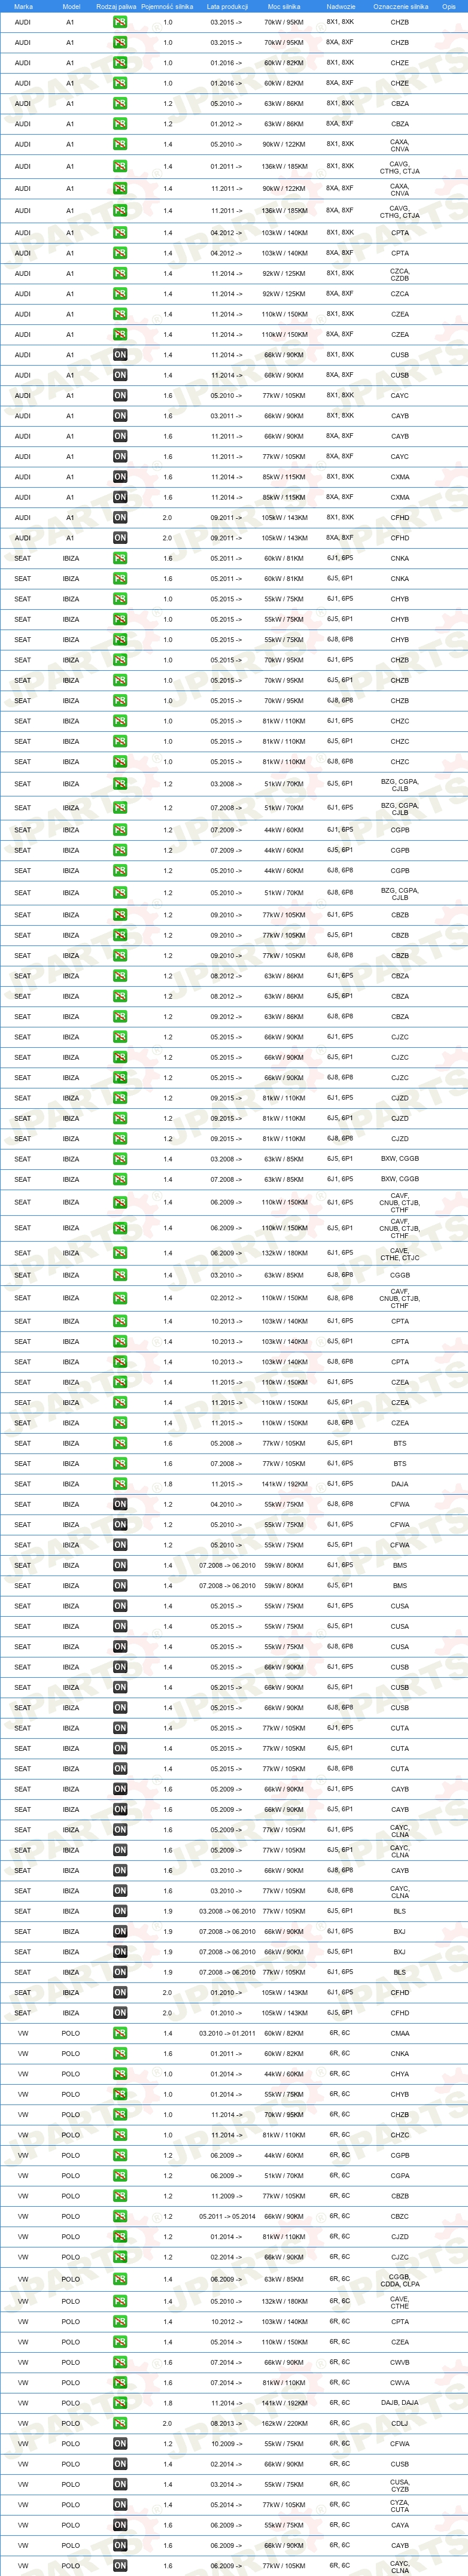This screenshot has width=468, height=2576.
Task: Select the 11.2009 -> cell in VW POLO CBZB row
Action: pos(226,2196)
